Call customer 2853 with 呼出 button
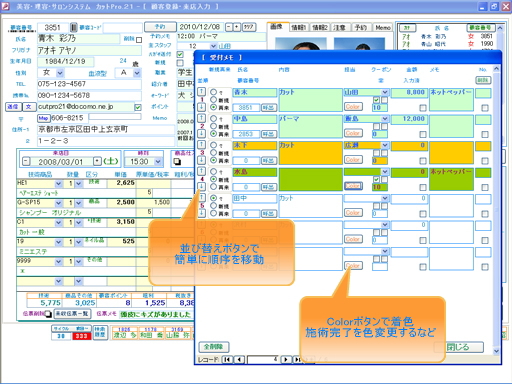Screen dimensions: 512x384 click(269, 134)
